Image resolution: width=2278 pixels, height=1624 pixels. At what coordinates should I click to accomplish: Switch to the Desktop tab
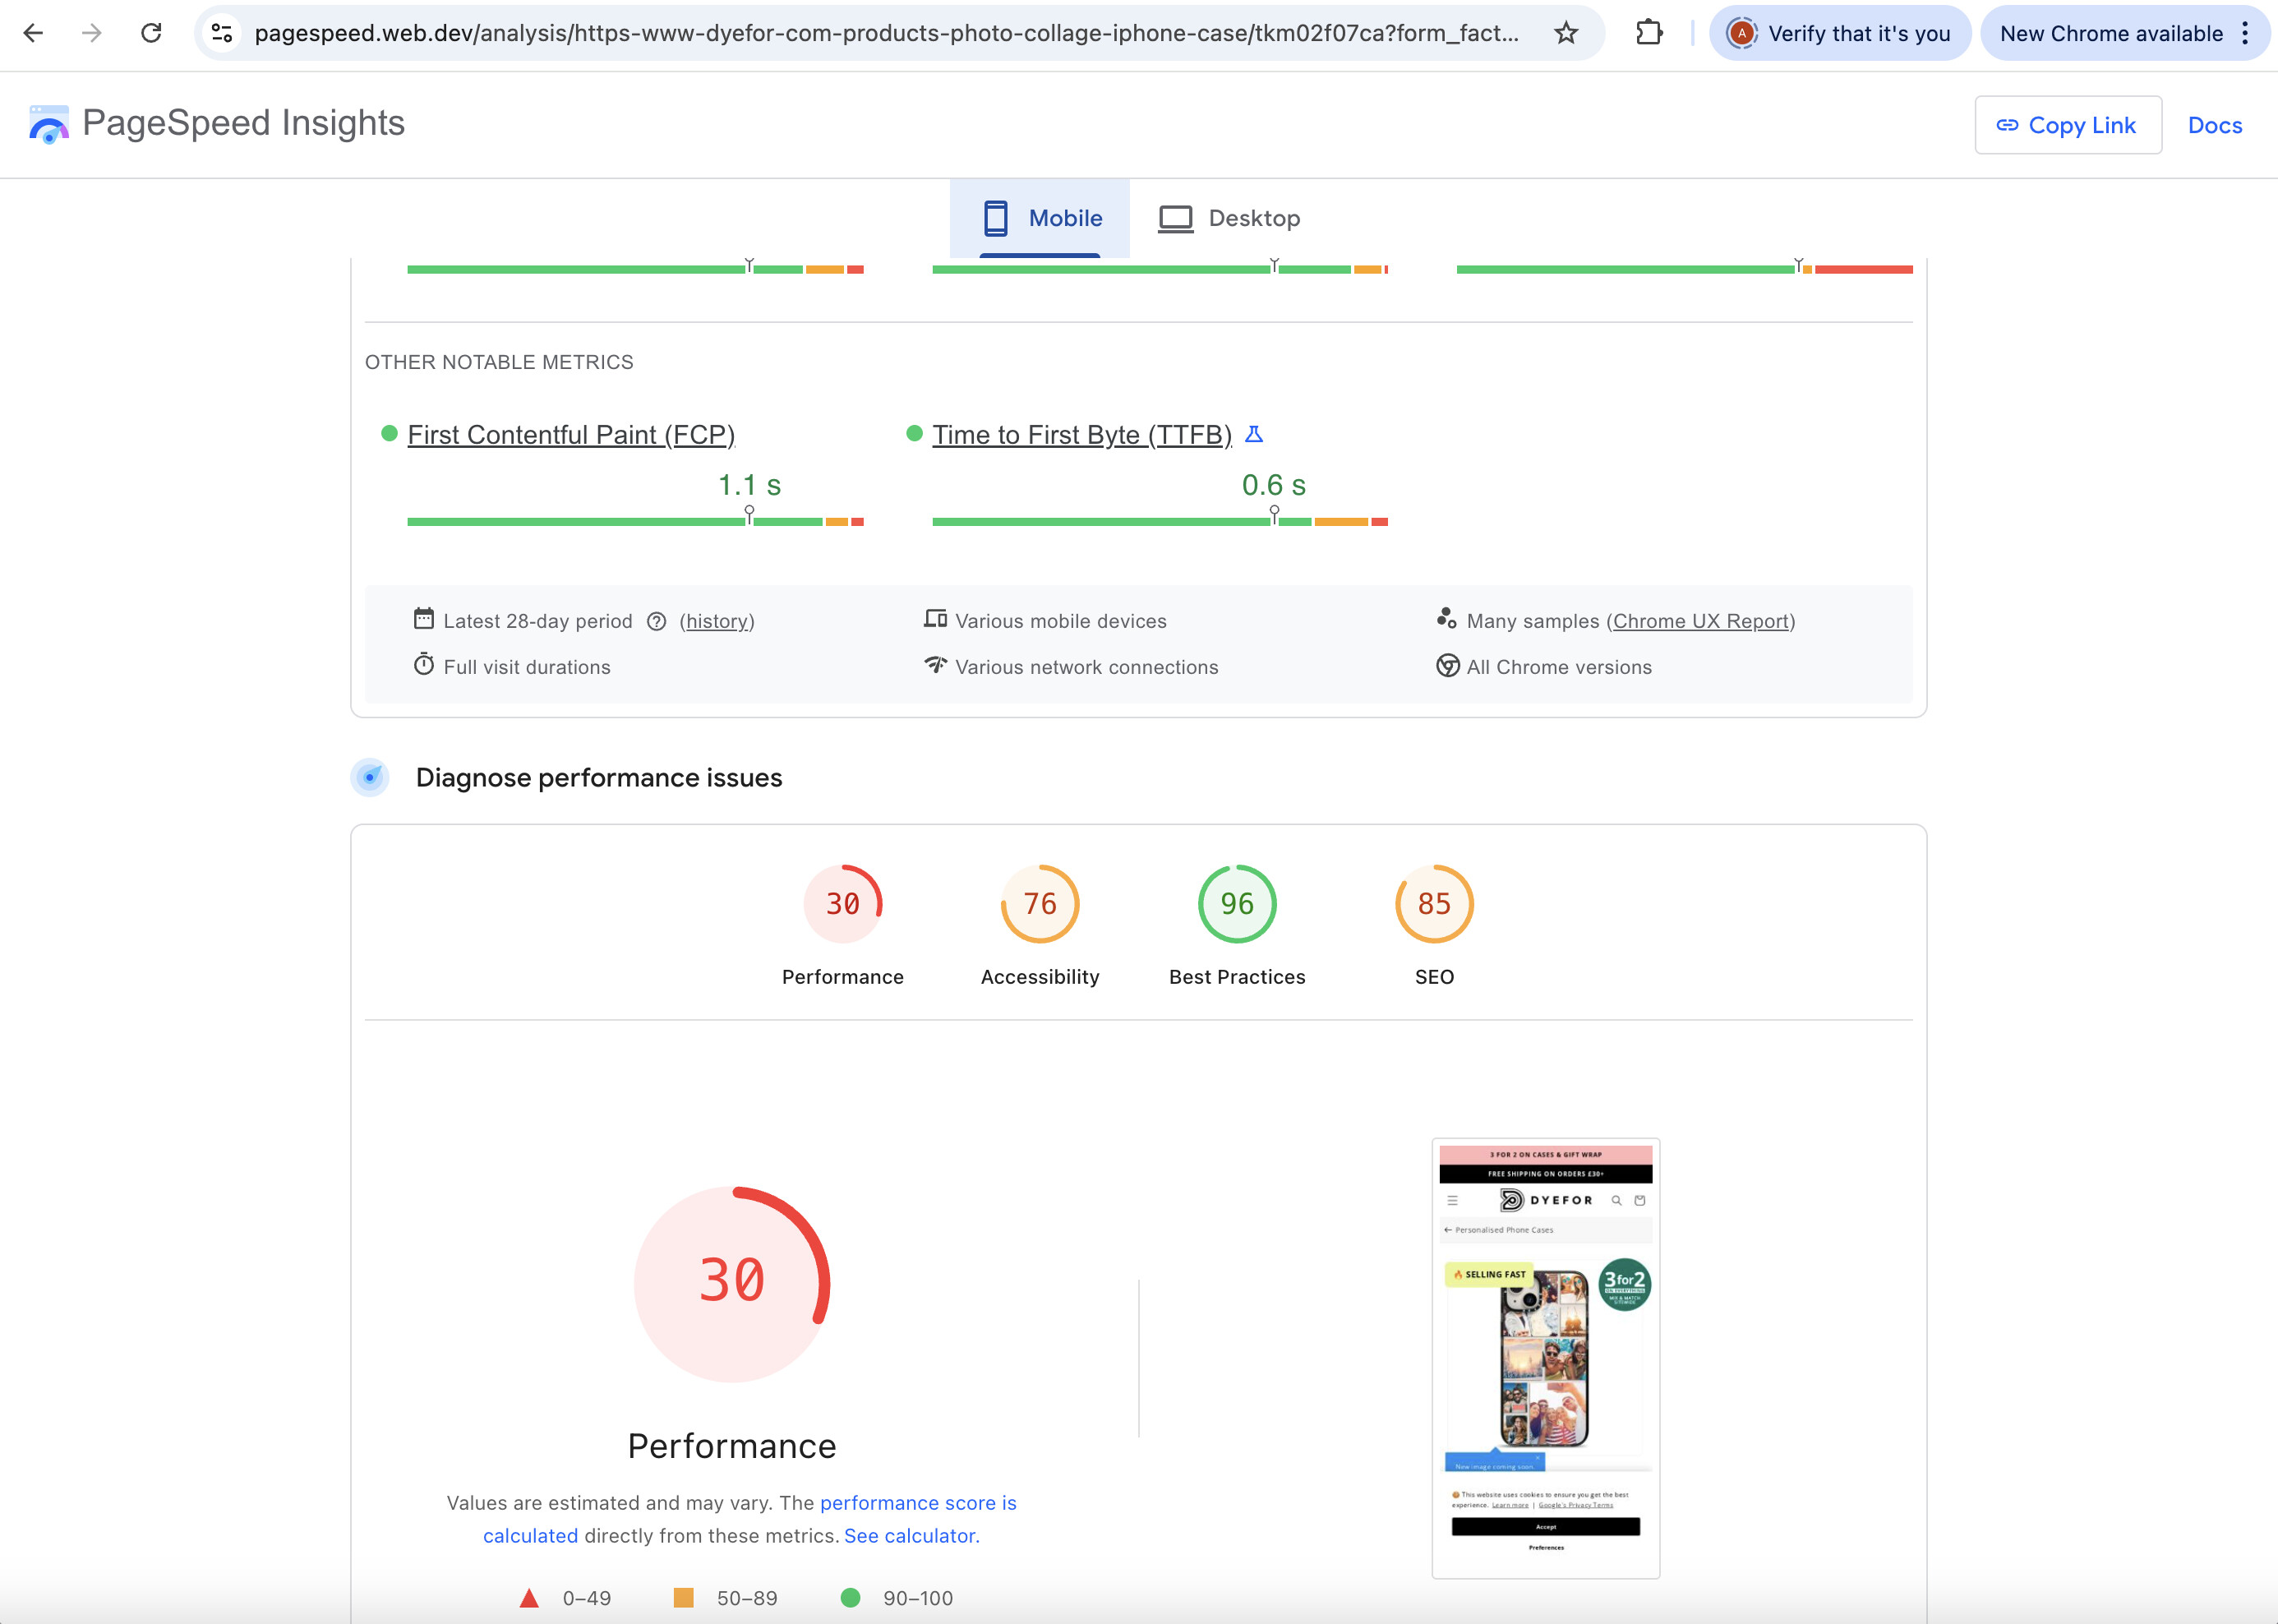[x=1229, y=218]
